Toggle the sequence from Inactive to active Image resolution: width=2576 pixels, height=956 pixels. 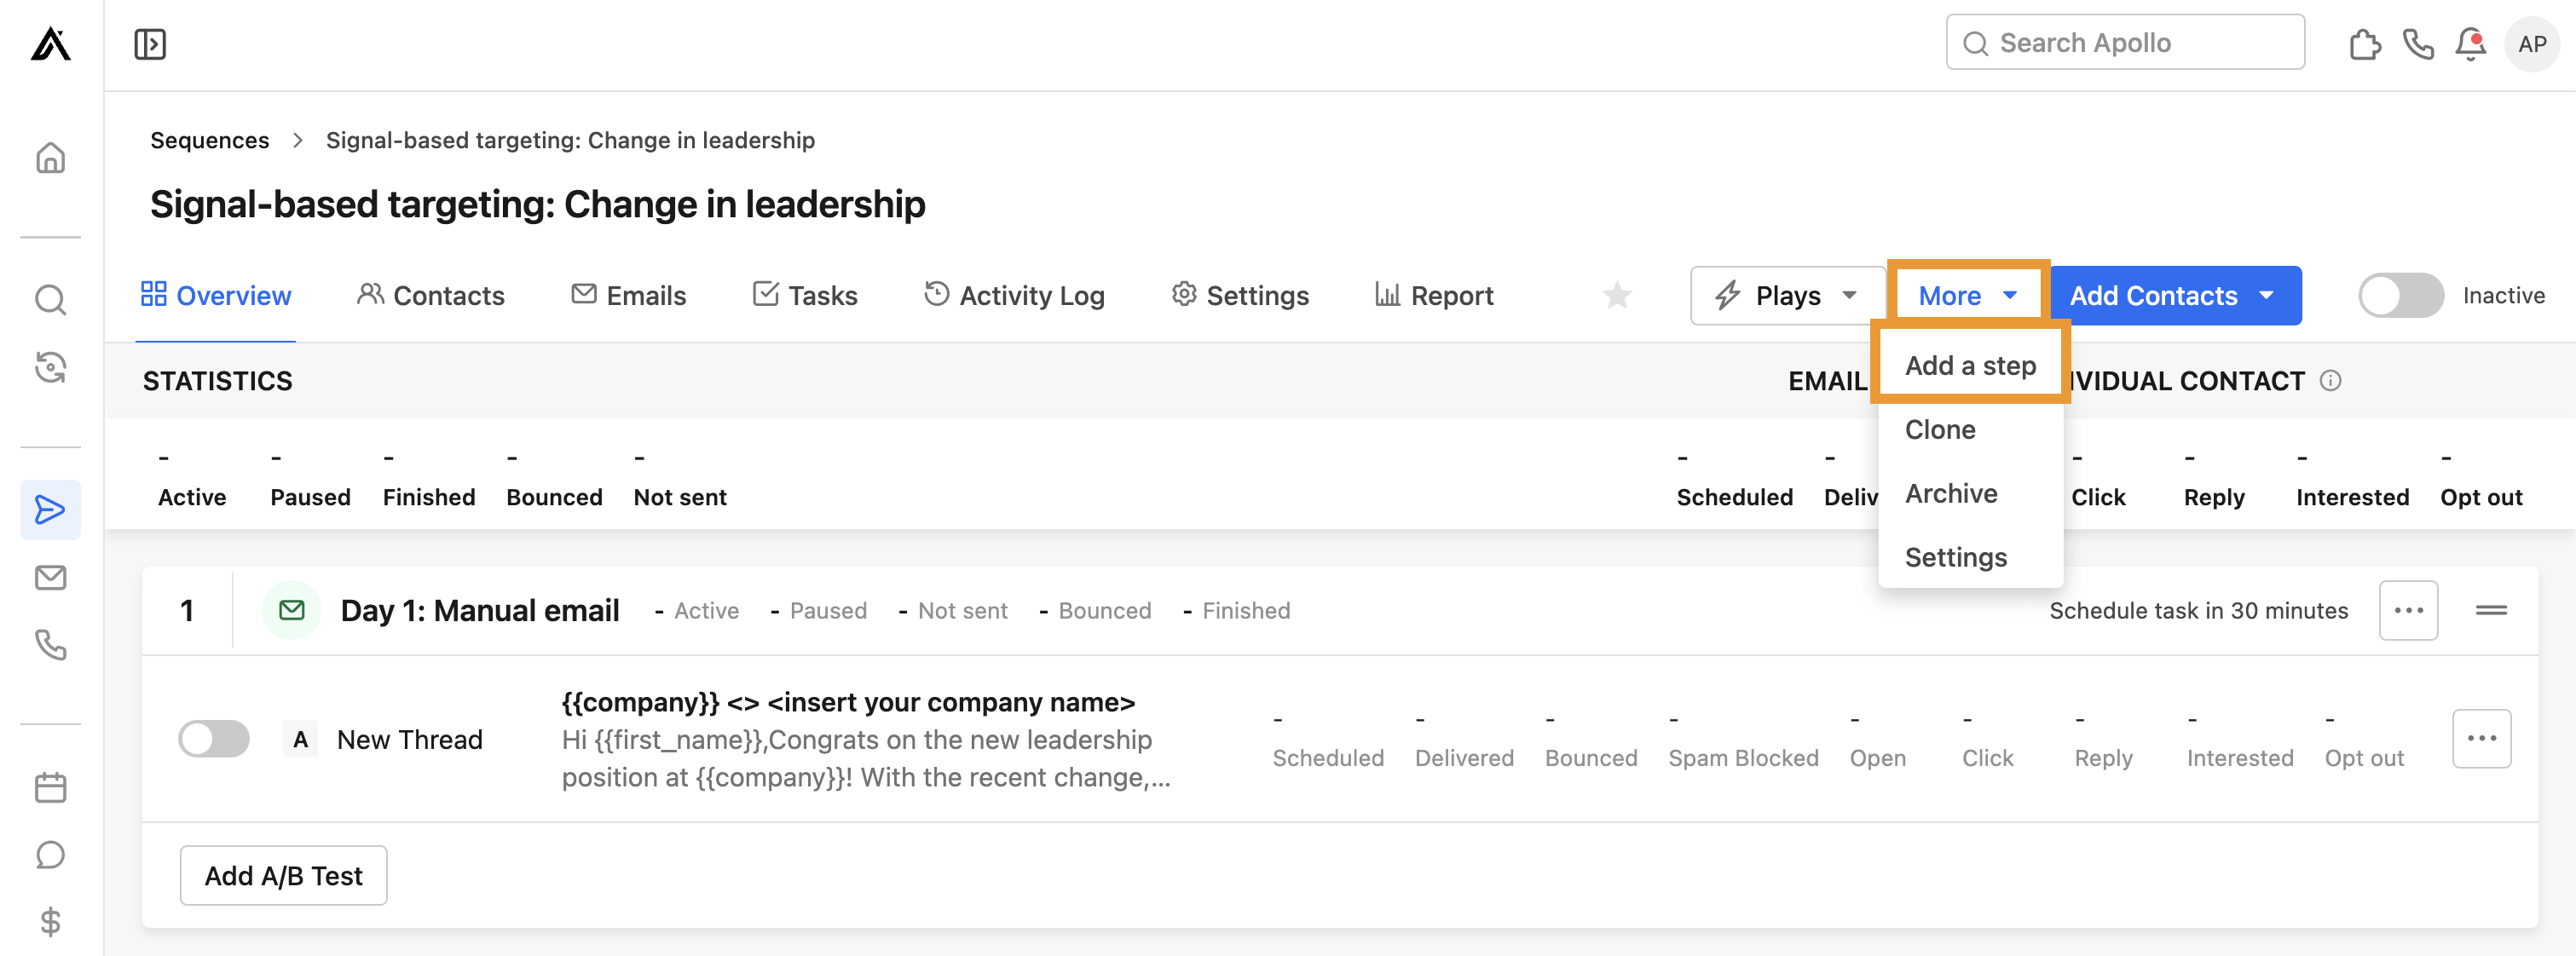coord(2400,295)
